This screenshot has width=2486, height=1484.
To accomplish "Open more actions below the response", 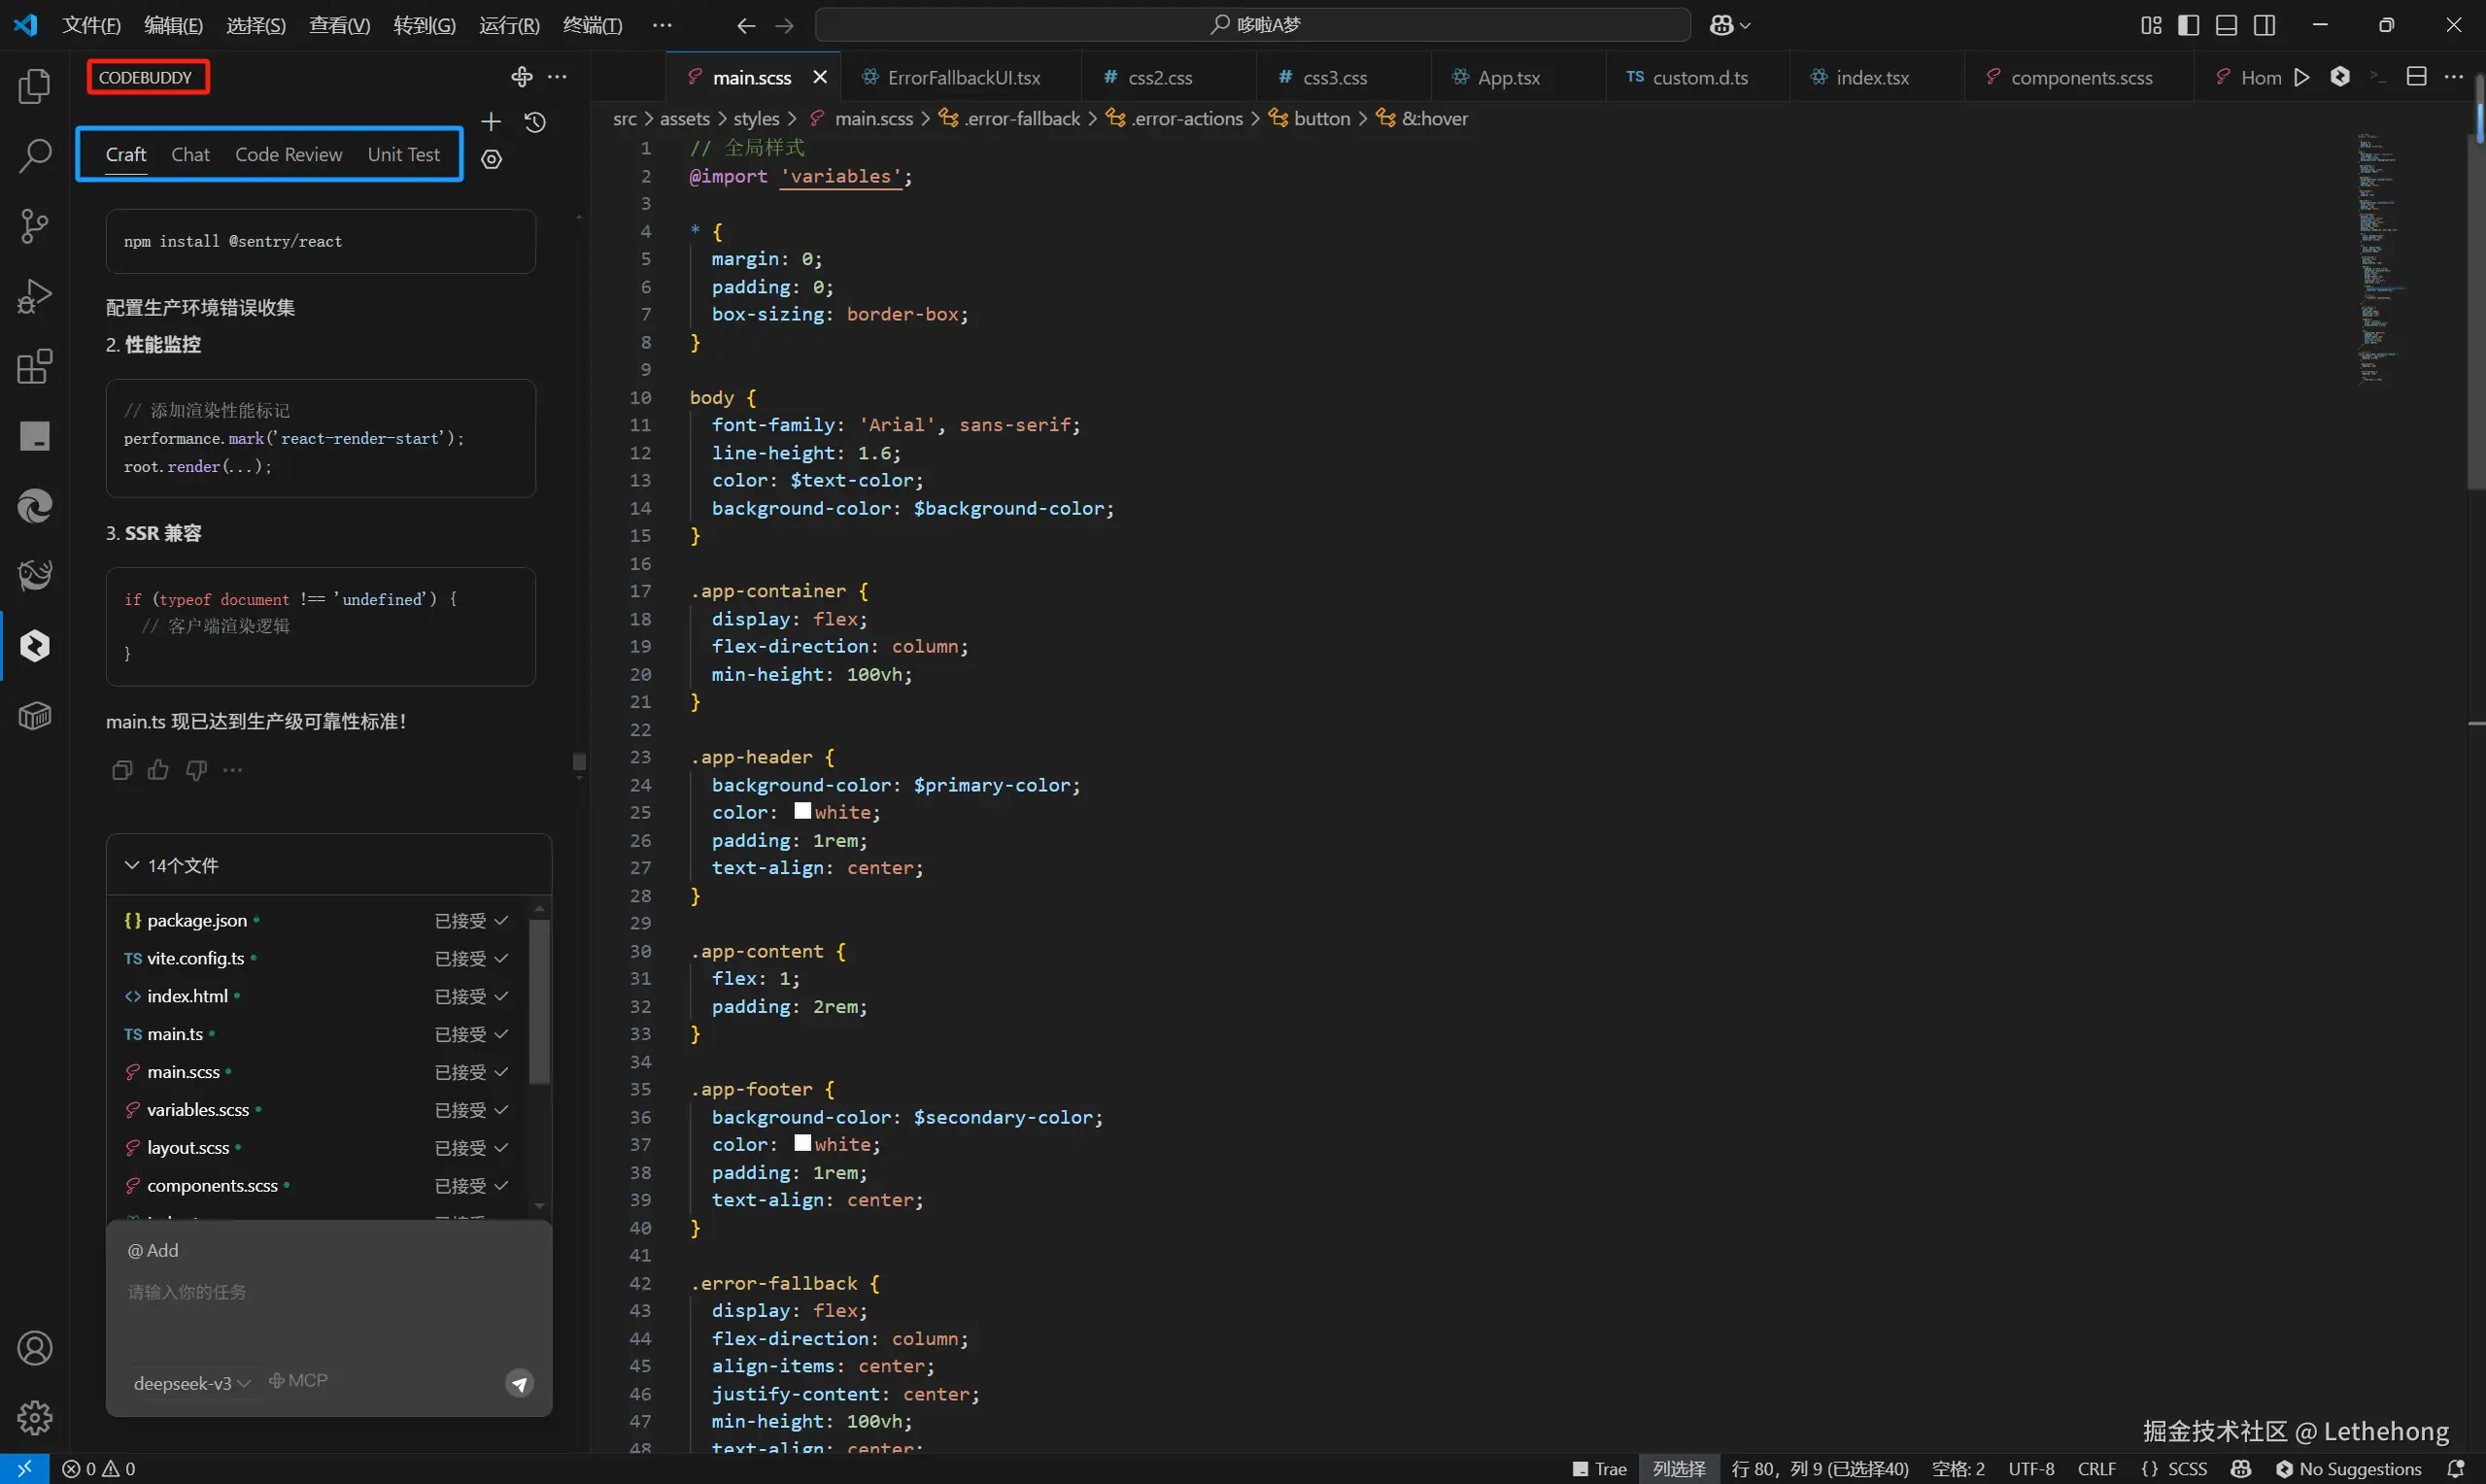I will pyautogui.click(x=233, y=770).
